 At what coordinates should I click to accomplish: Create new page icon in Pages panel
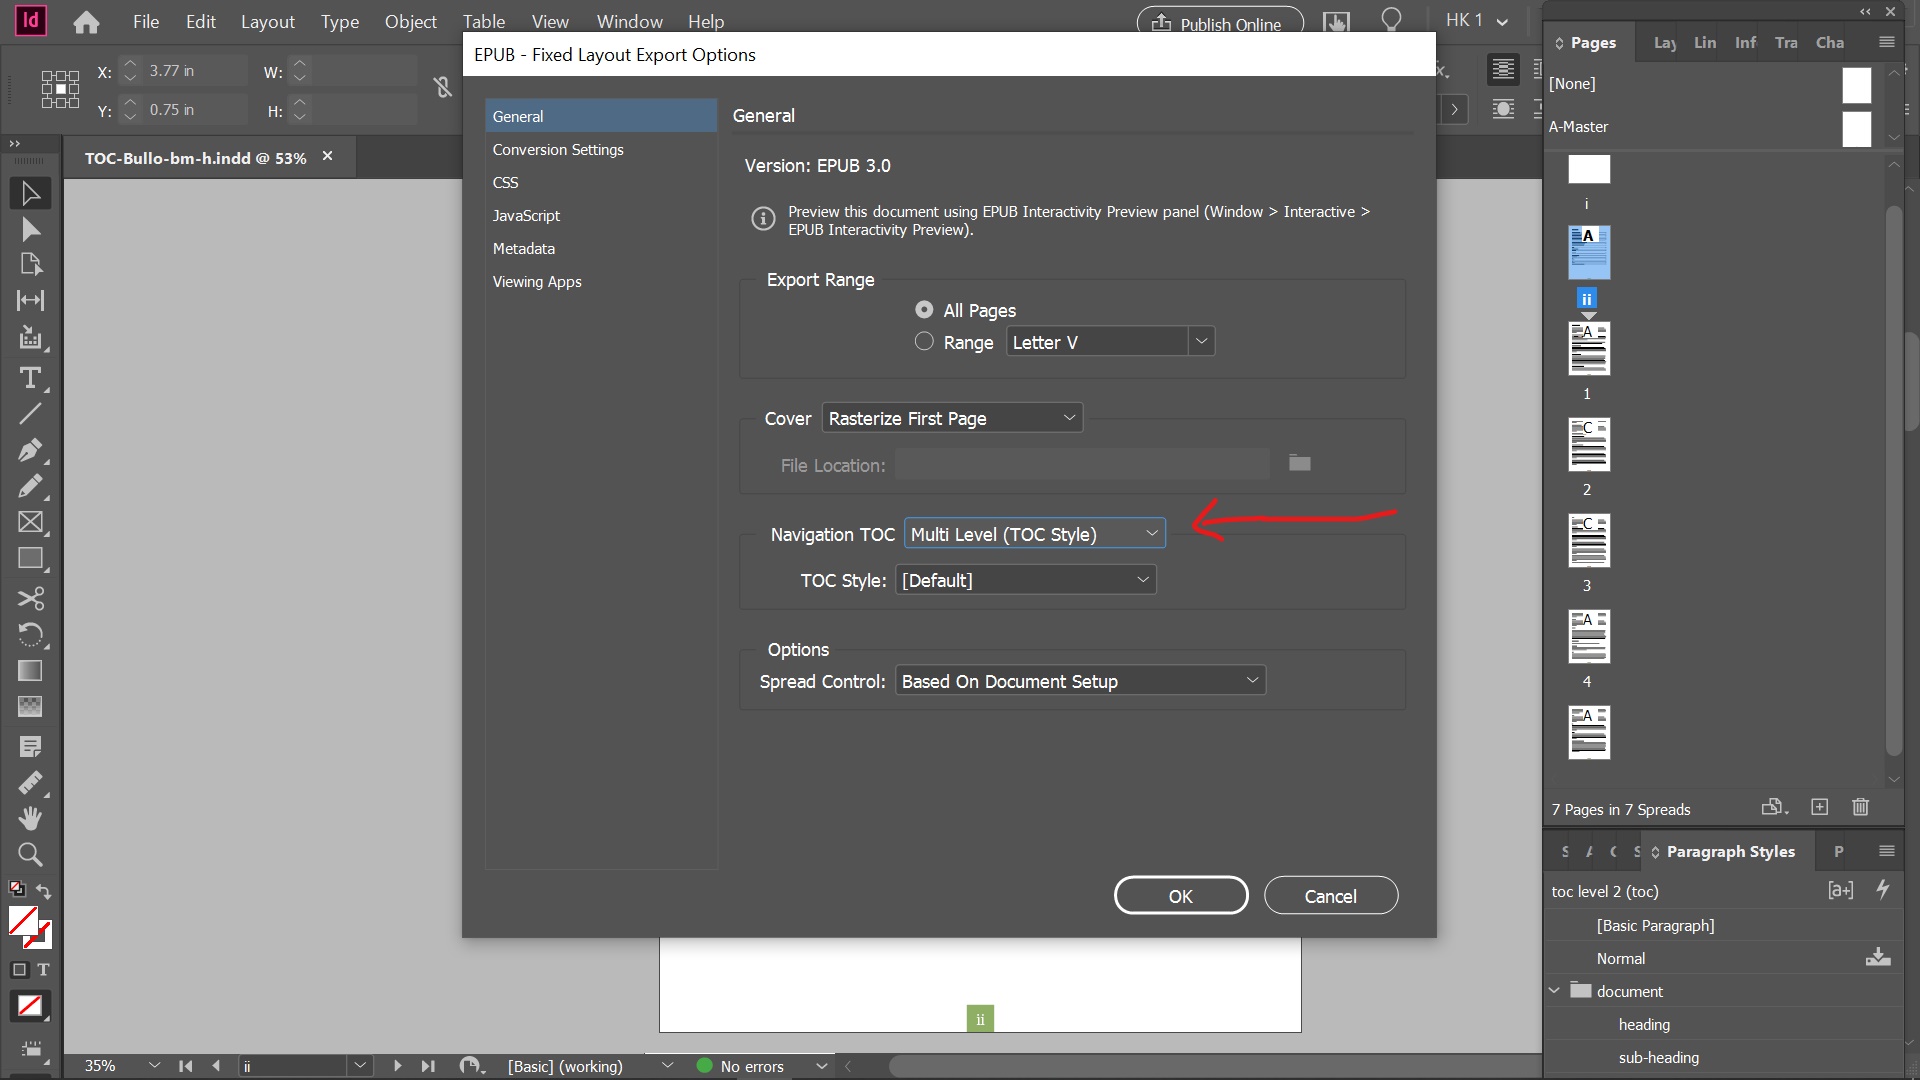pos(1819,807)
